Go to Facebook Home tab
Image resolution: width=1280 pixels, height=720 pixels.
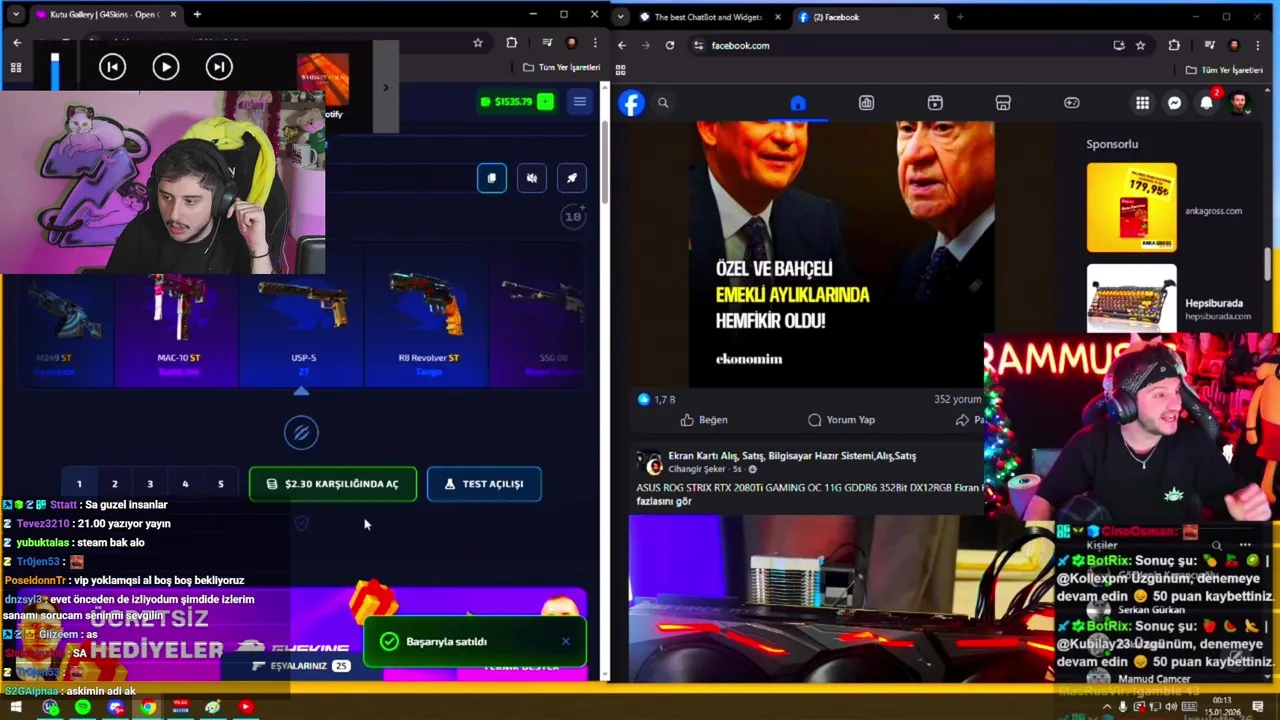[x=798, y=103]
